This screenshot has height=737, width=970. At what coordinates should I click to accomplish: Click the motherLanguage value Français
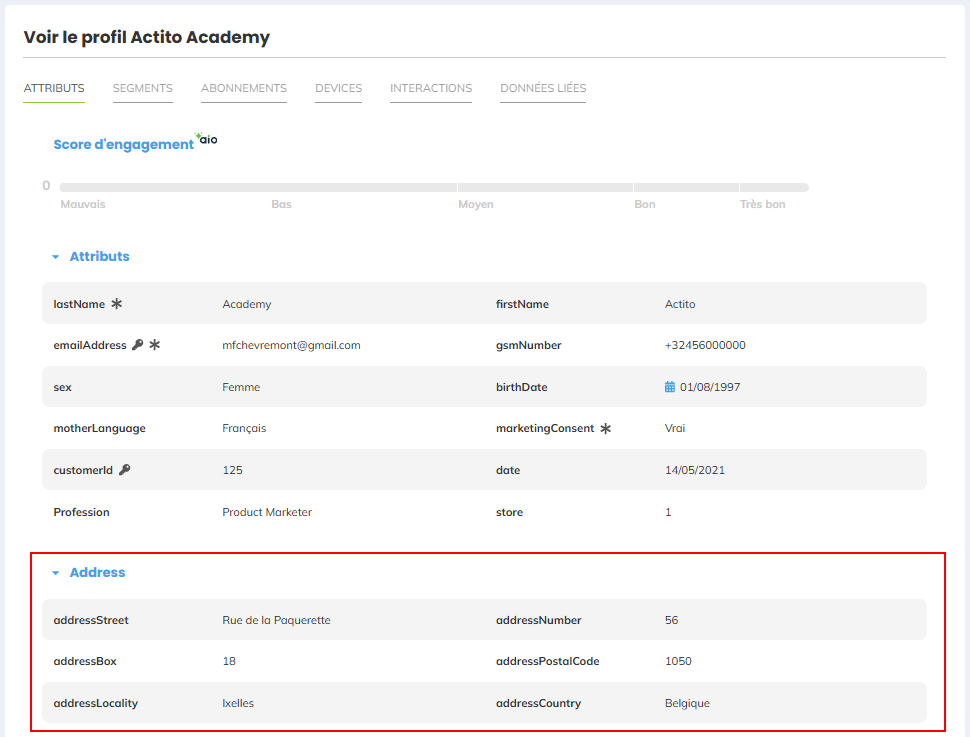coord(244,428)
